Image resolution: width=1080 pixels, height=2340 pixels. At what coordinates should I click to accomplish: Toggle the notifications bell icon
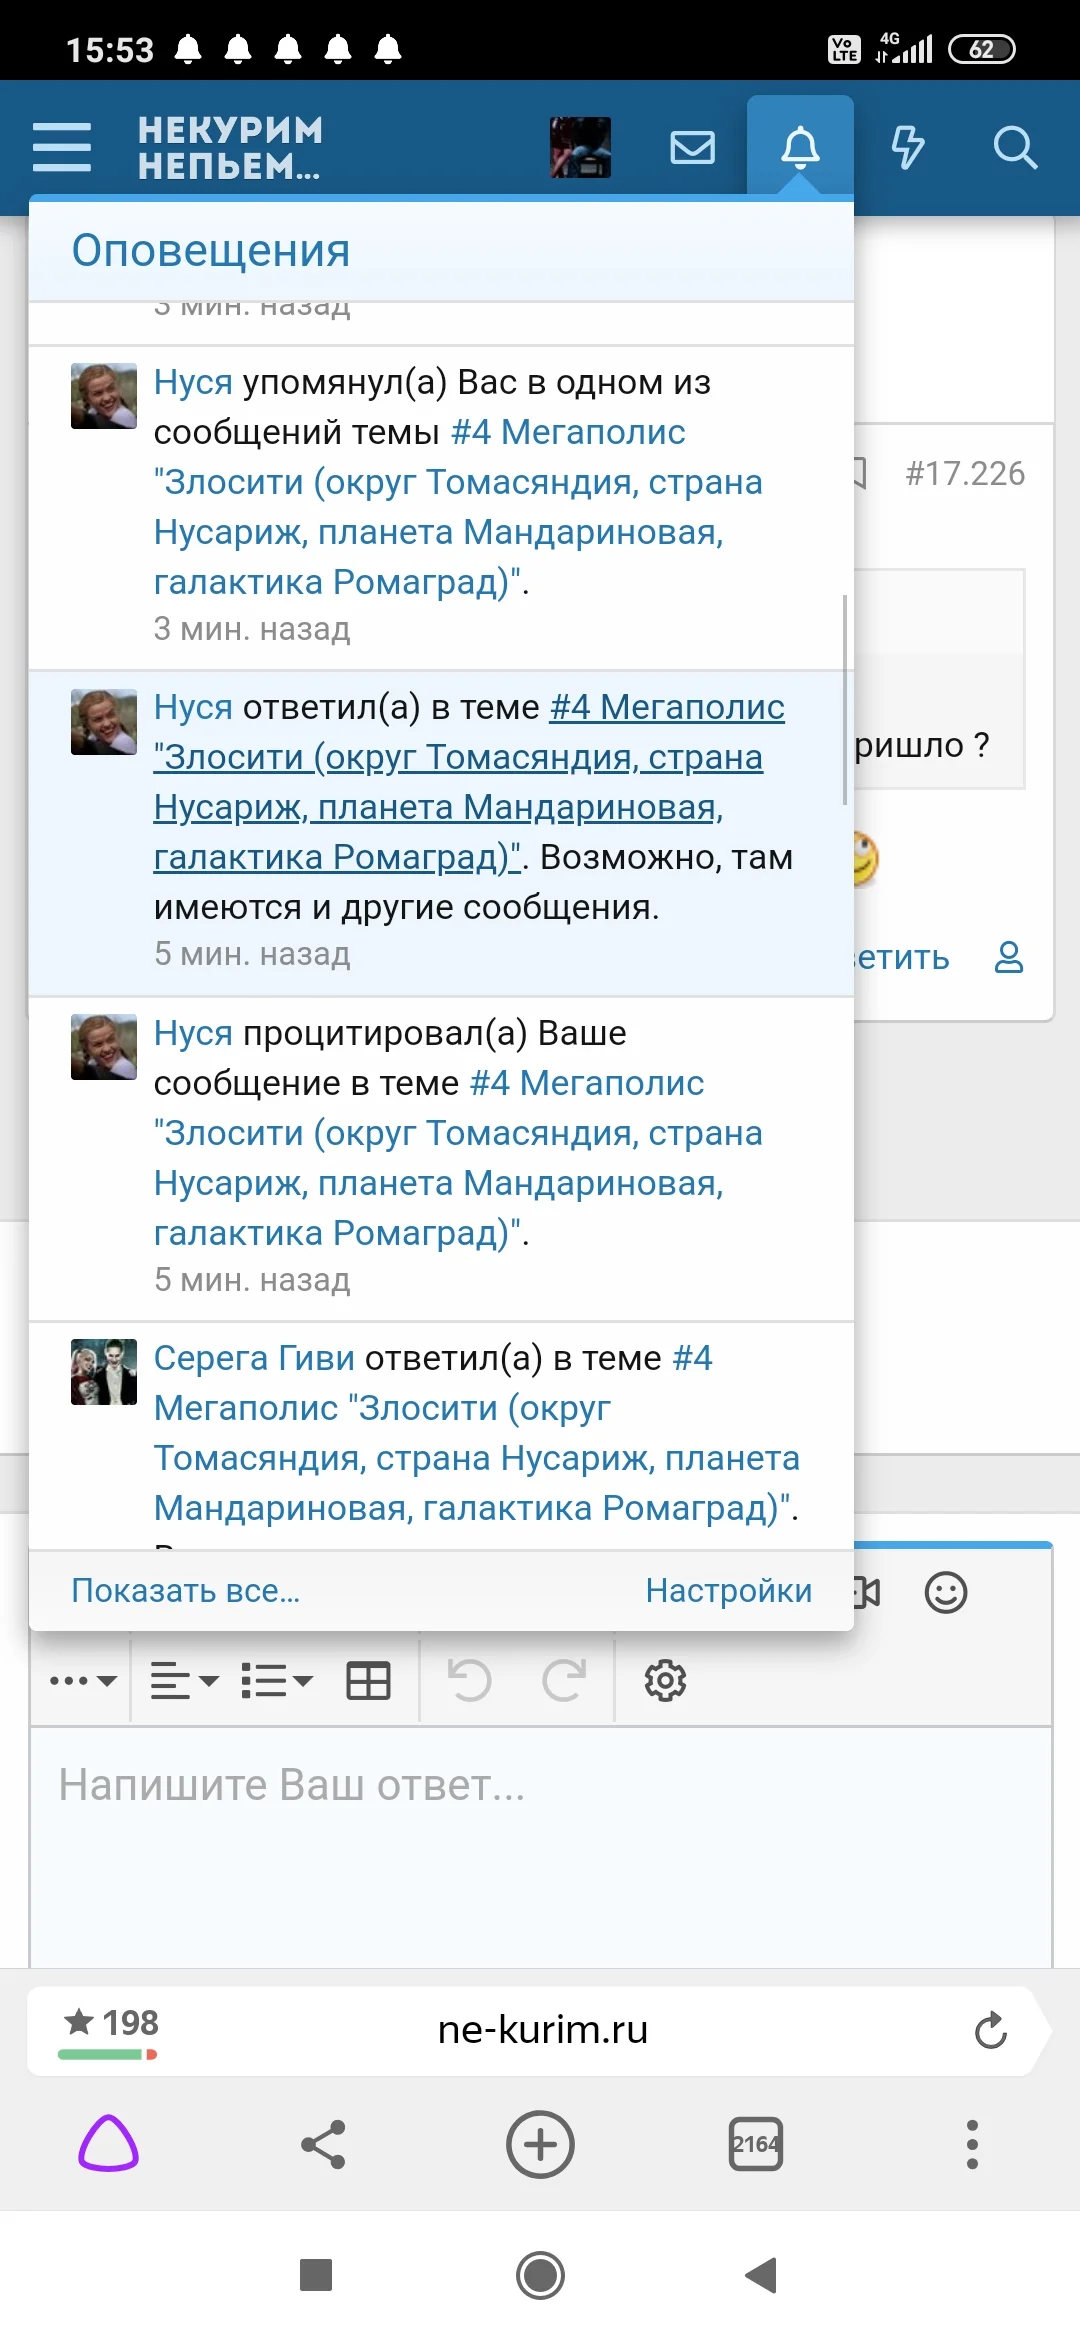800,147
